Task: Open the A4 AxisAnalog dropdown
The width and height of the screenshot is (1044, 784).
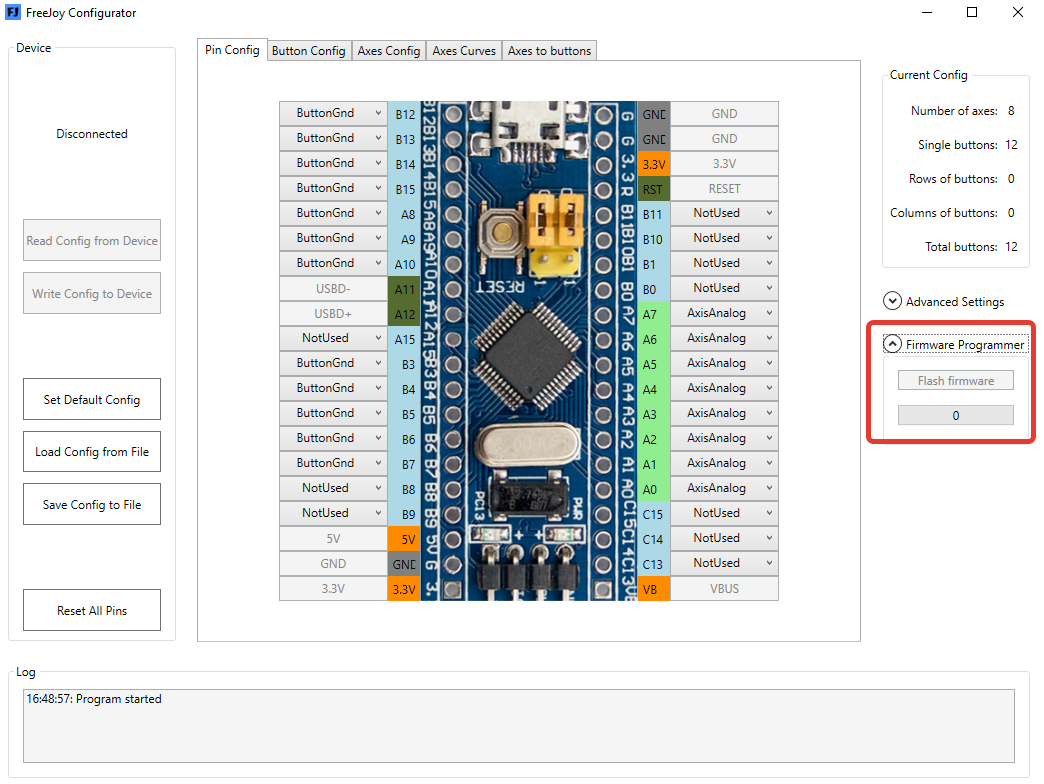Action: tap(724, 388)
